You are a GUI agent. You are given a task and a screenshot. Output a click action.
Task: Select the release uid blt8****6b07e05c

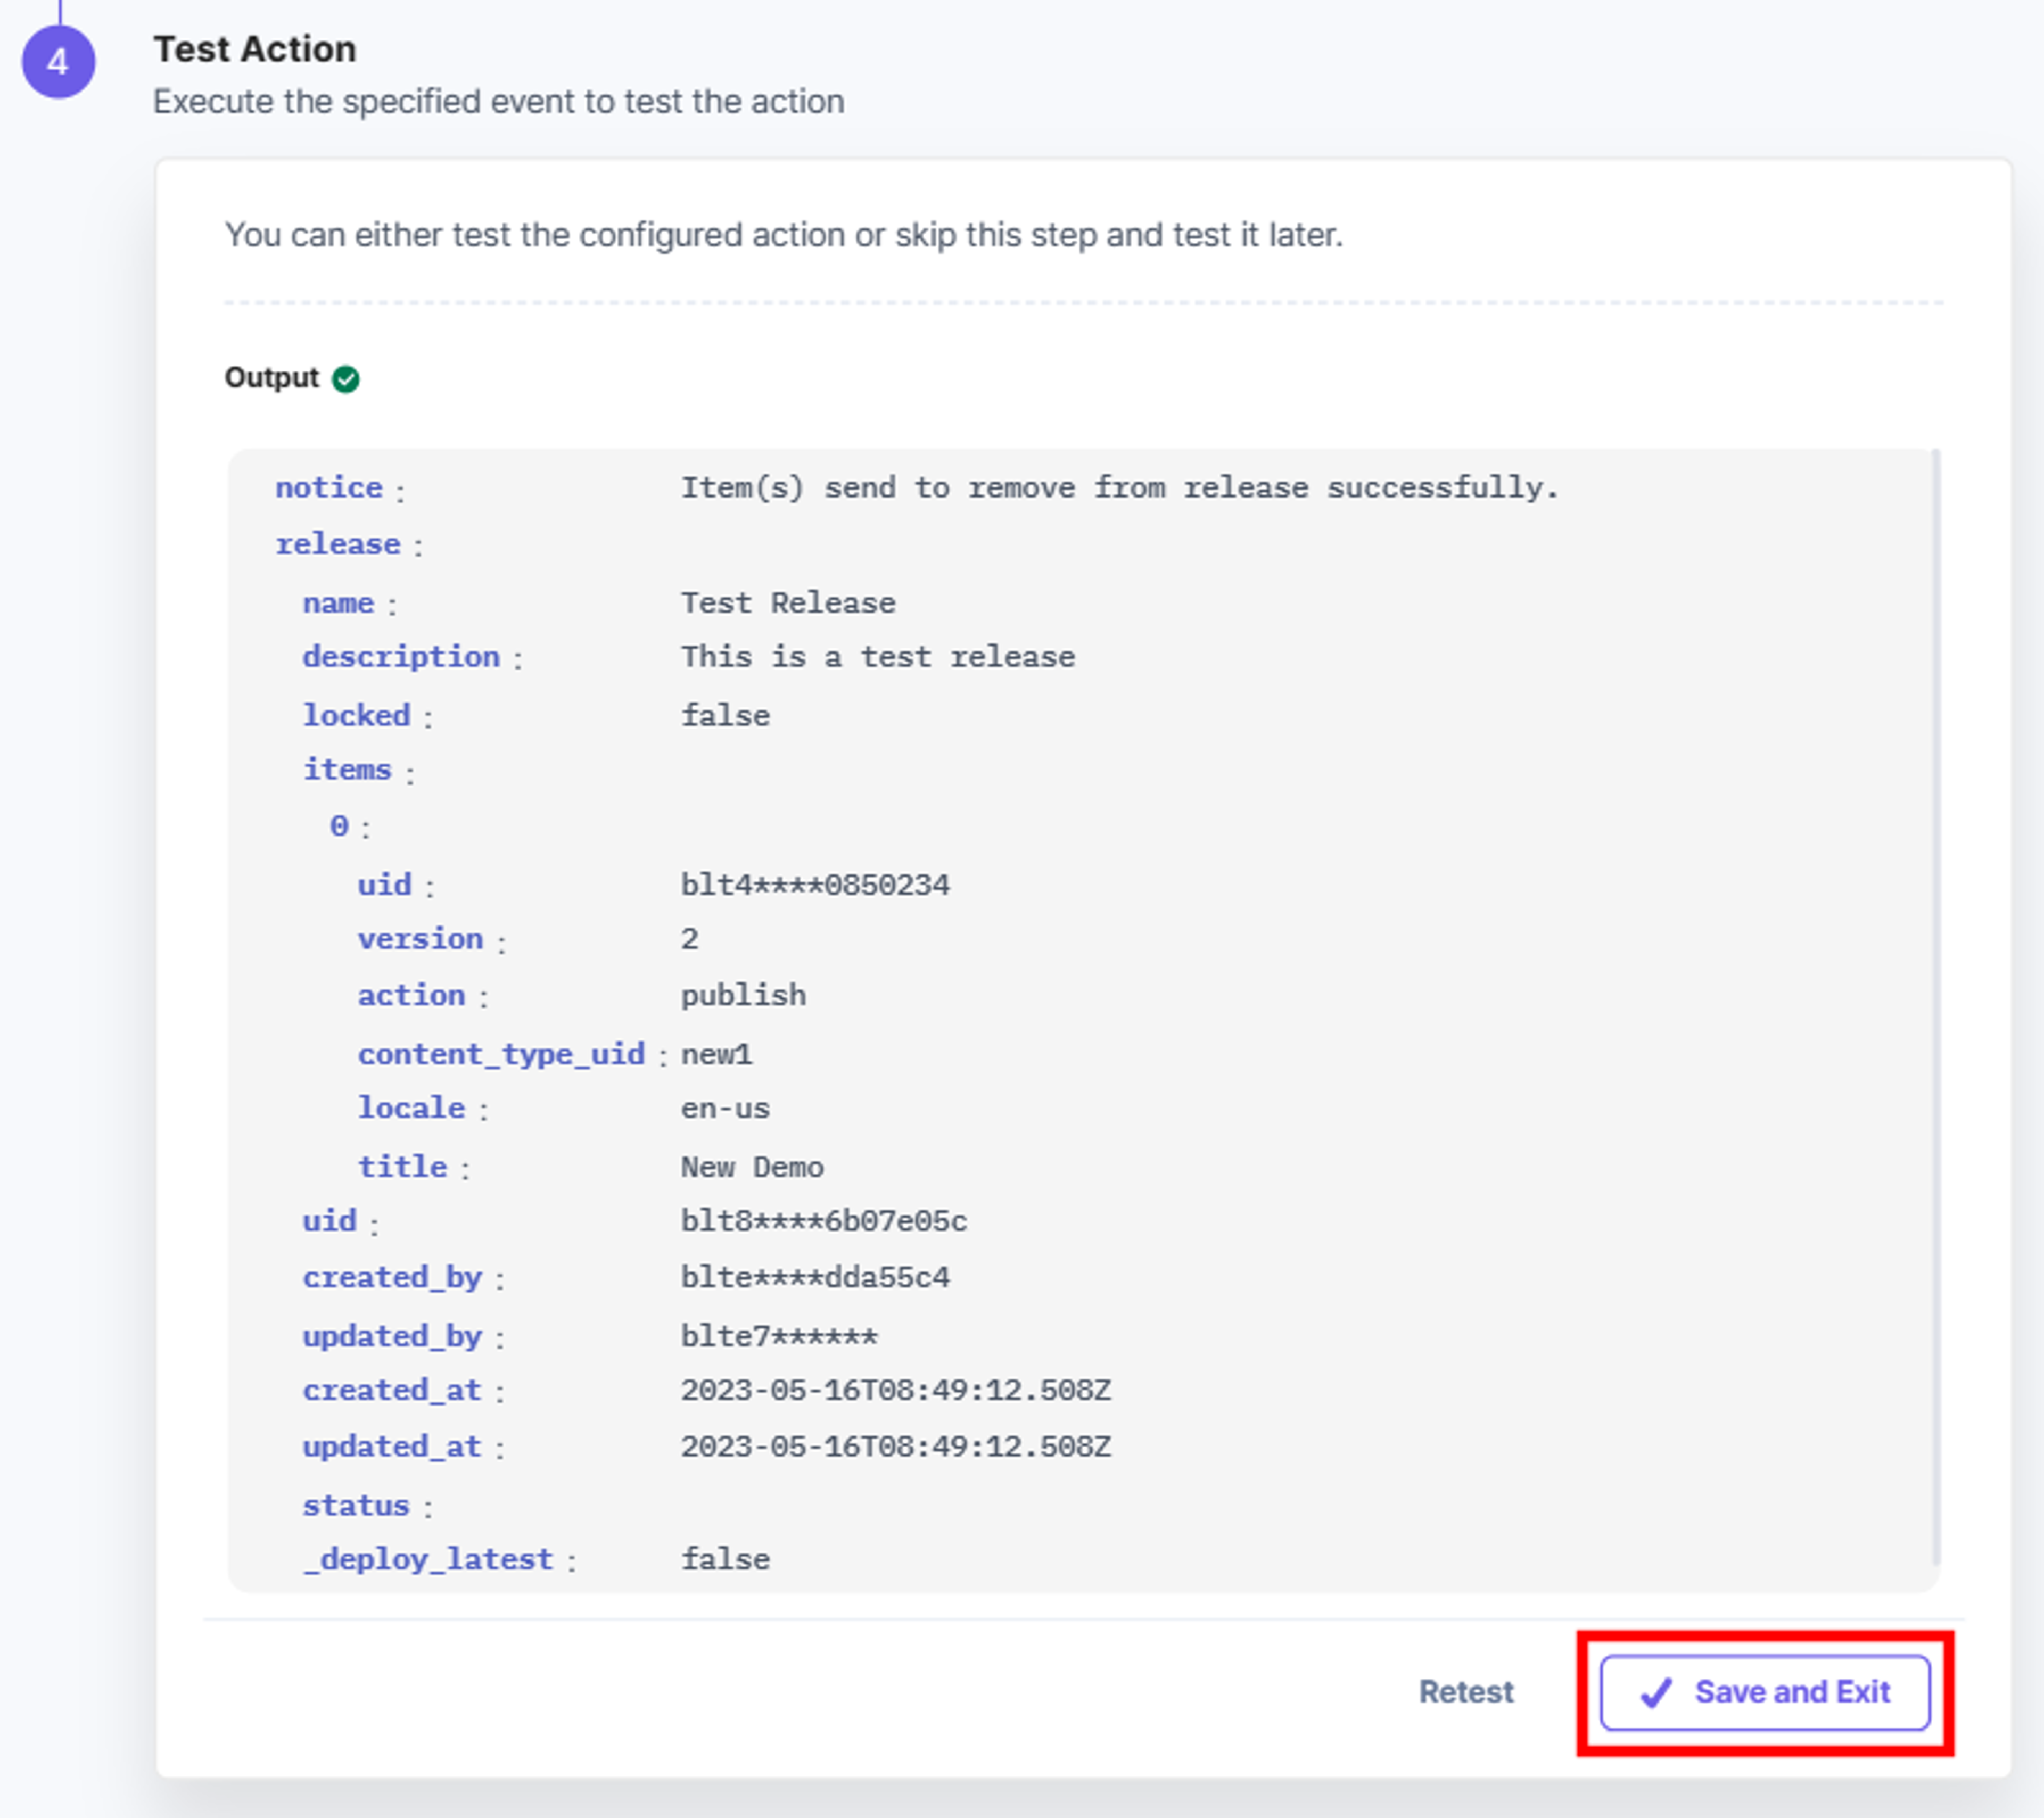[x=824, y=1221]
